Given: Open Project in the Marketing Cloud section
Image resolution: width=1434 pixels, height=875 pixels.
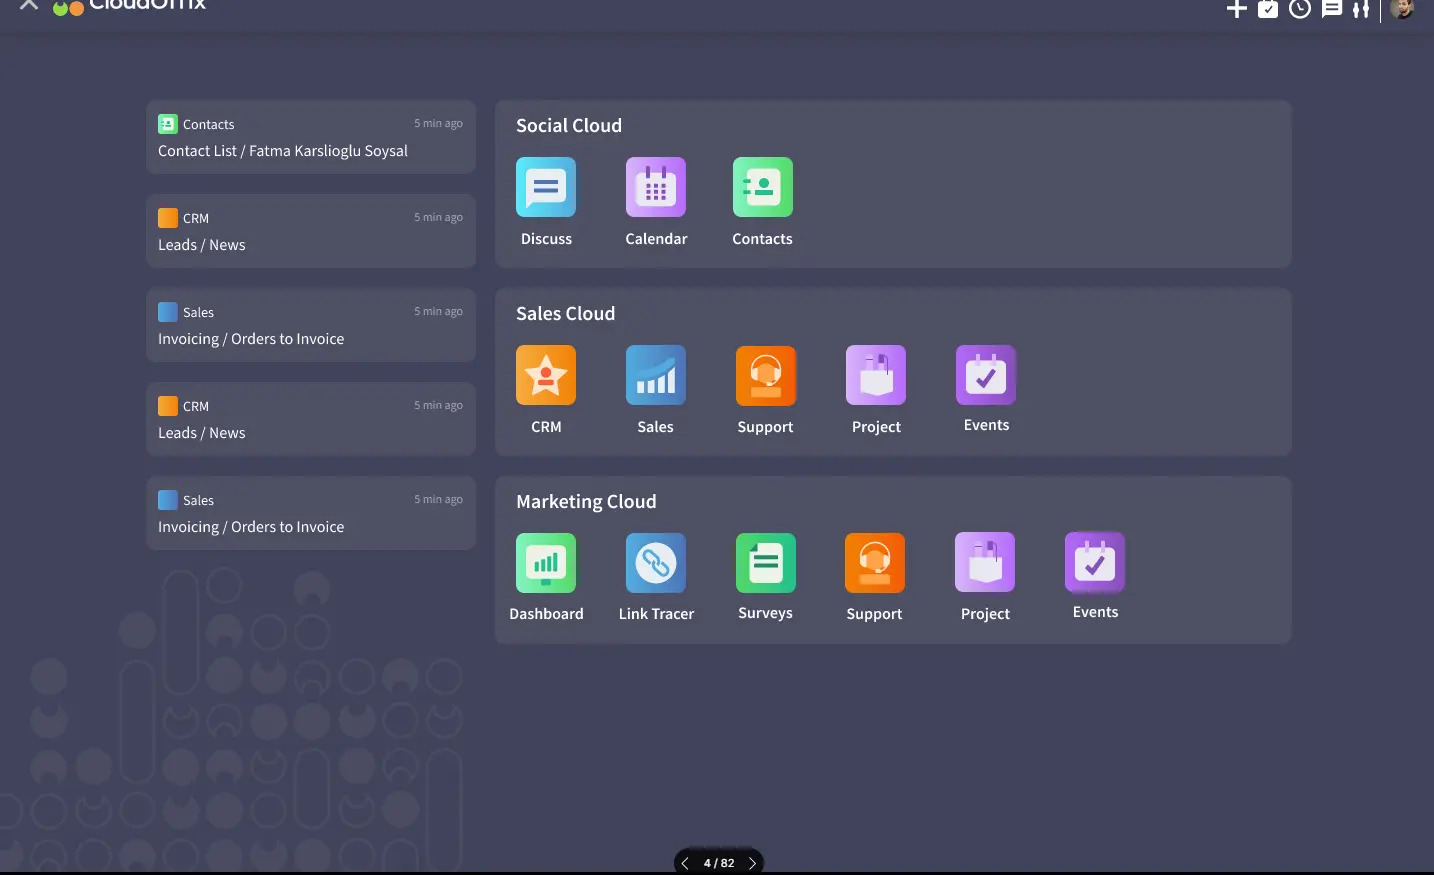Looking at the screenshot, I should pyautogui.click(x=985, y=564).
